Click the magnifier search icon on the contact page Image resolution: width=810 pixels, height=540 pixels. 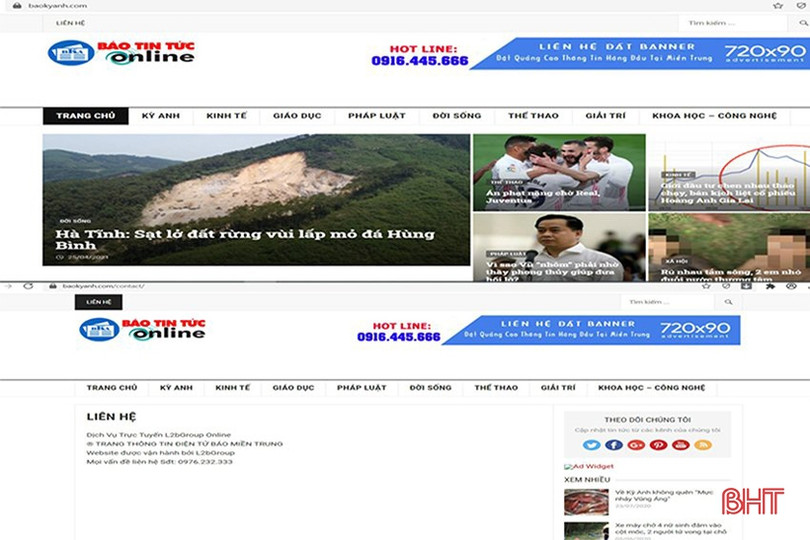(729, 302)
